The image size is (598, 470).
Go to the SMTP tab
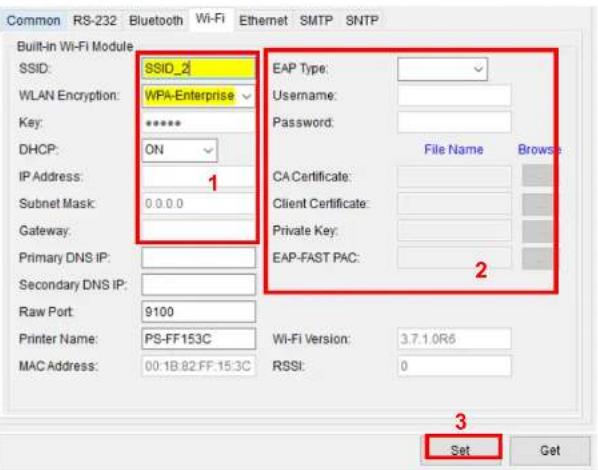point(316,20)
